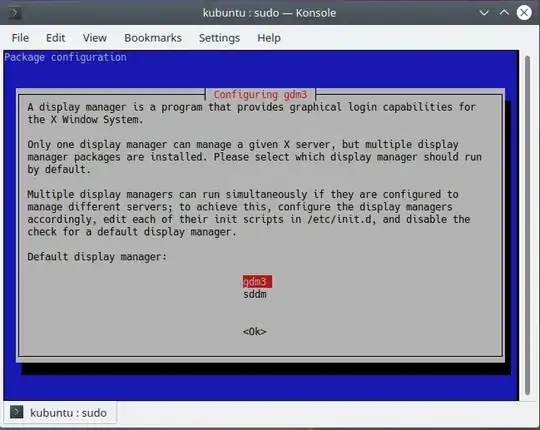Click the terminal icon on kubuntu : sudo tab

point(16,412)
